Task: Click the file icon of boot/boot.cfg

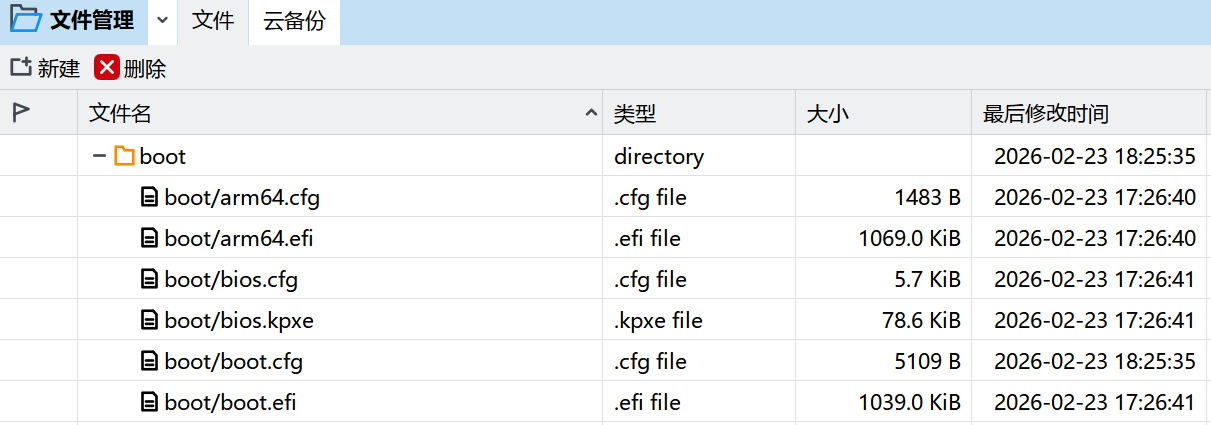Action: (149, 361)
